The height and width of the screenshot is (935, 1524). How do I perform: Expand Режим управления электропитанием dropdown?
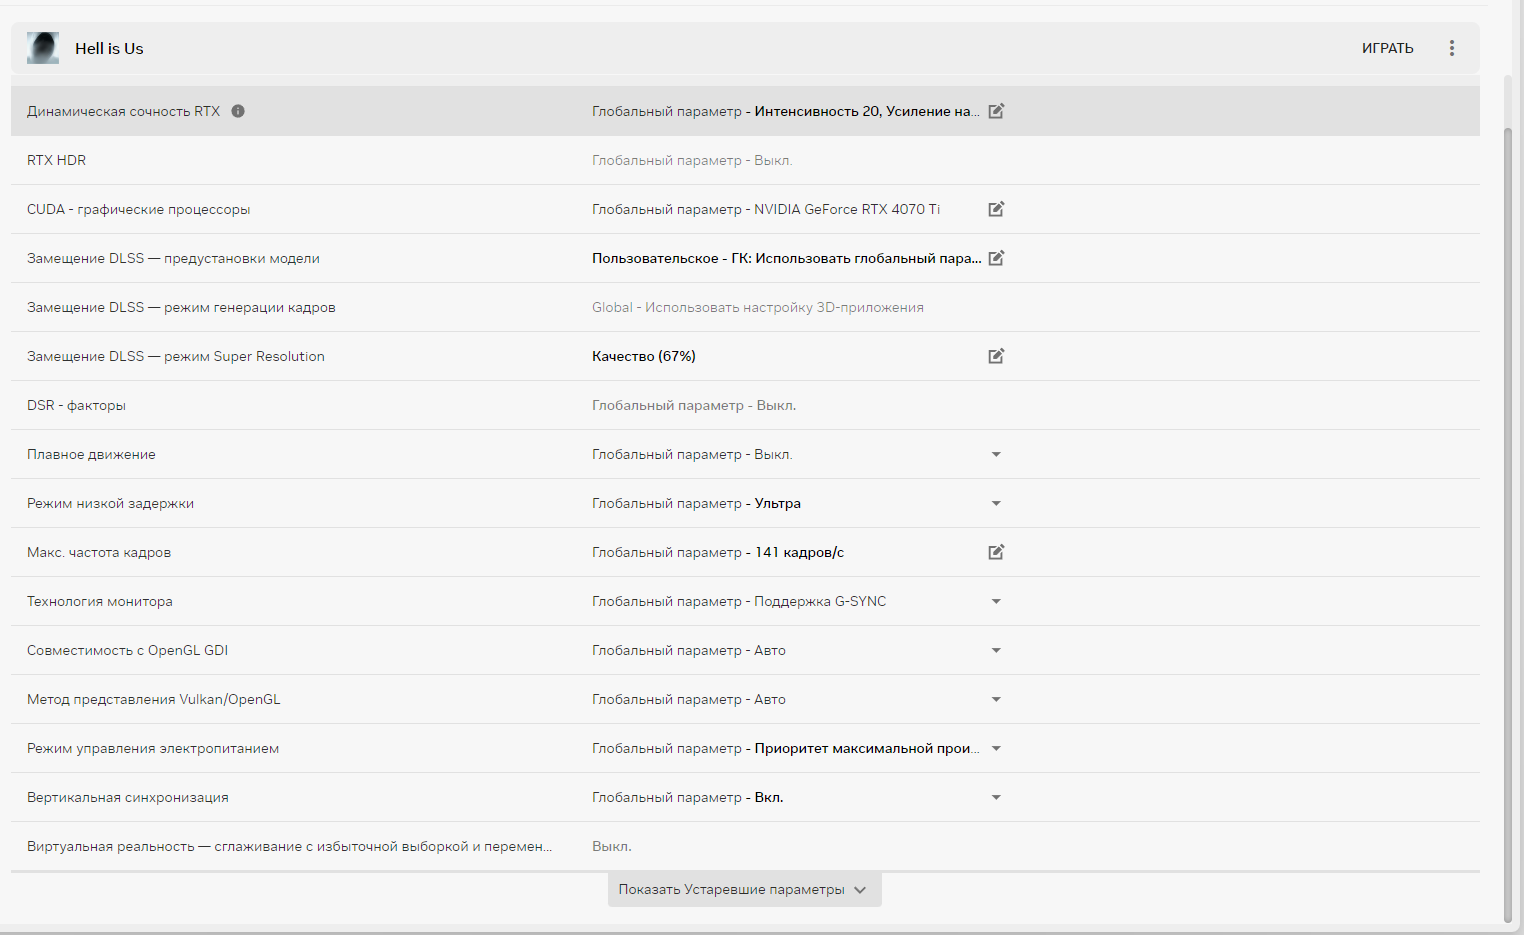[996, 748]
